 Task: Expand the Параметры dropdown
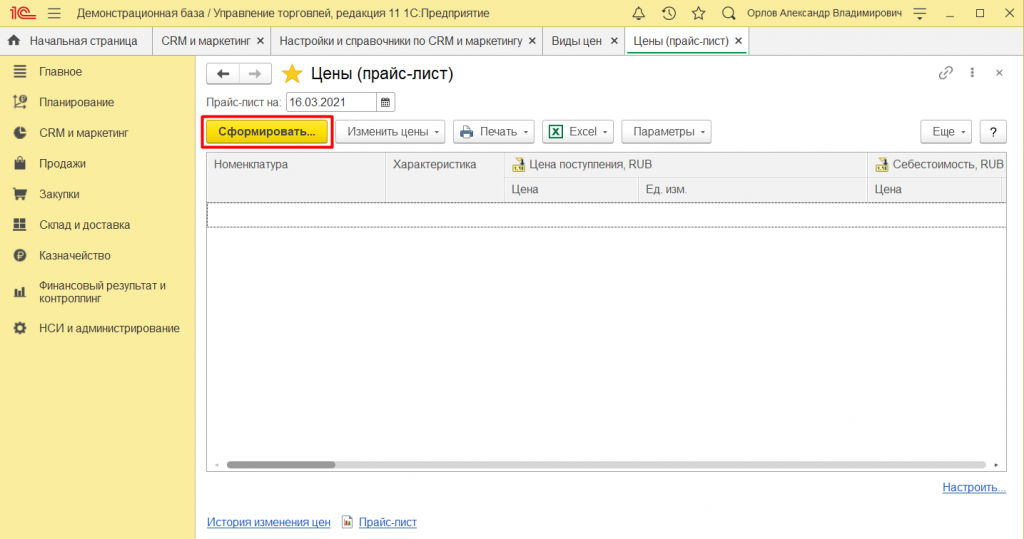click(x=665, y=132)
